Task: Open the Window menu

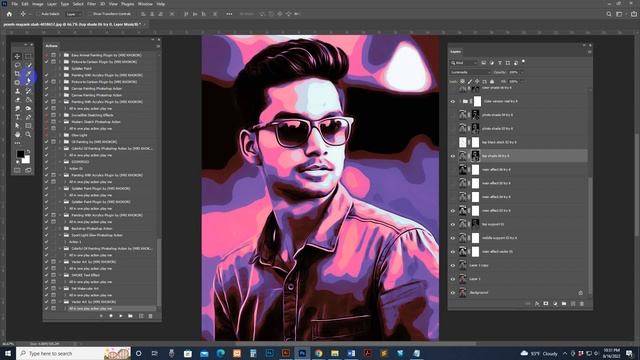Action: tap(145, 4)
